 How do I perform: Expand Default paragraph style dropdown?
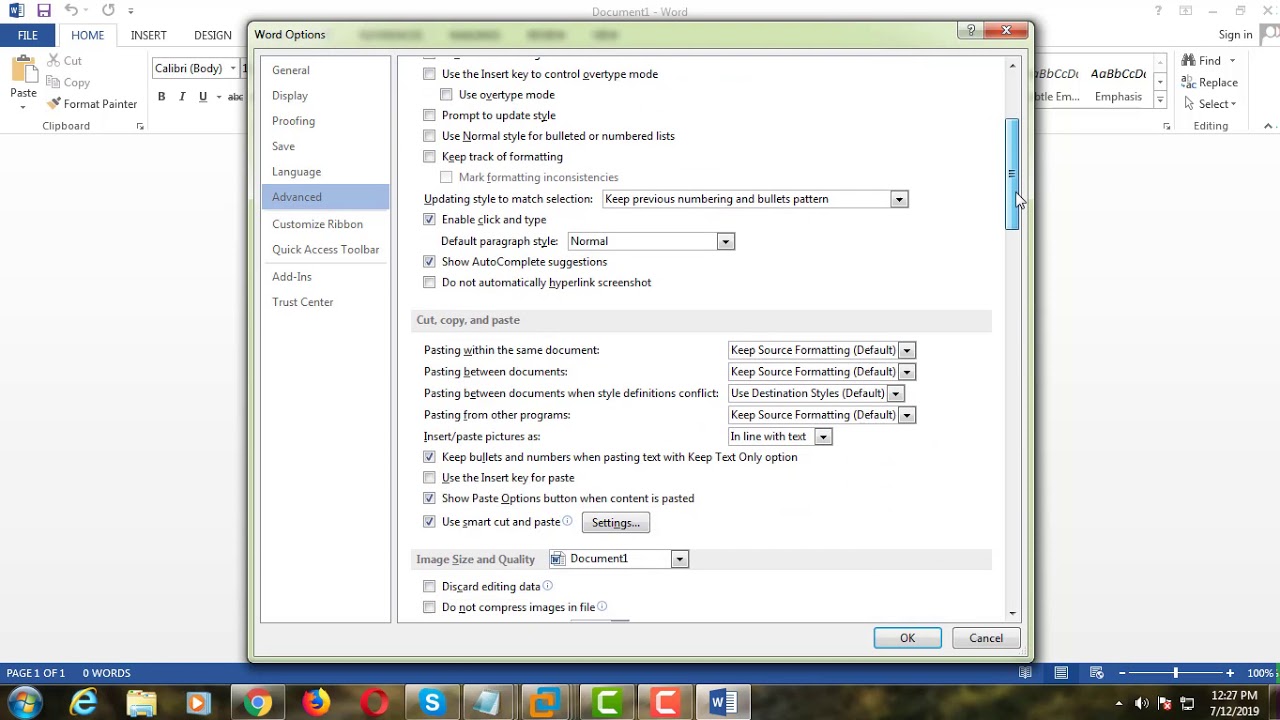click(725, 242)
